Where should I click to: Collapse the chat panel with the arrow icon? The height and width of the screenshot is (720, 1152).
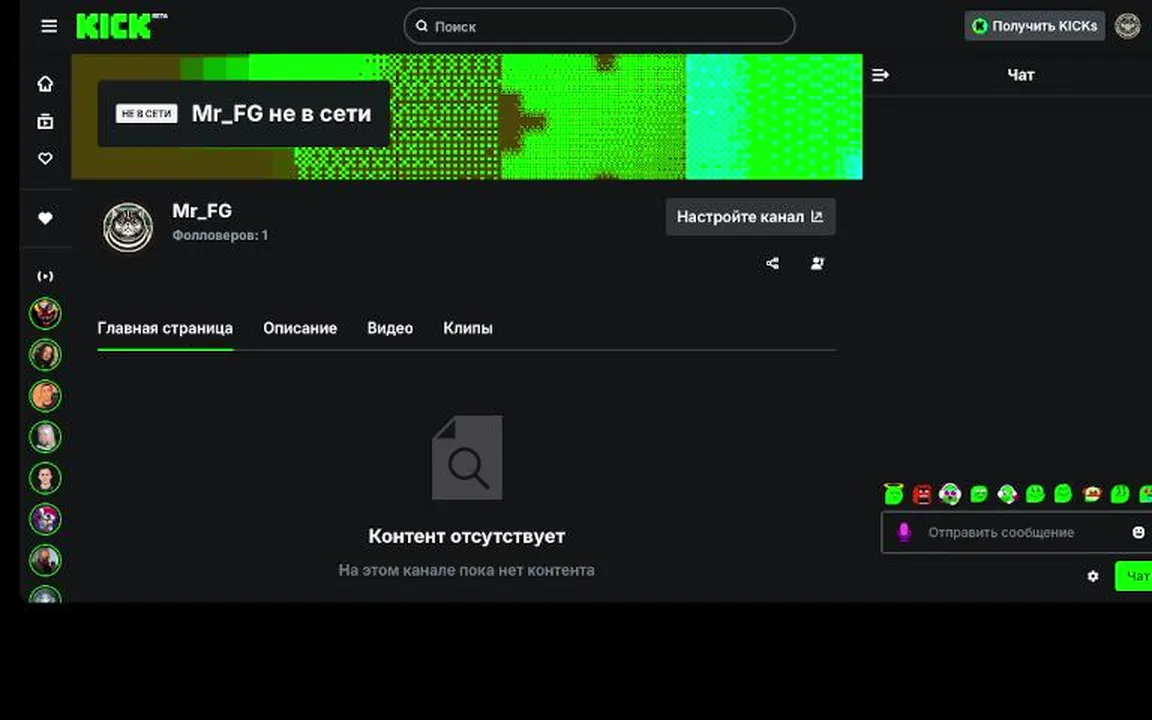tap(880, 75)
